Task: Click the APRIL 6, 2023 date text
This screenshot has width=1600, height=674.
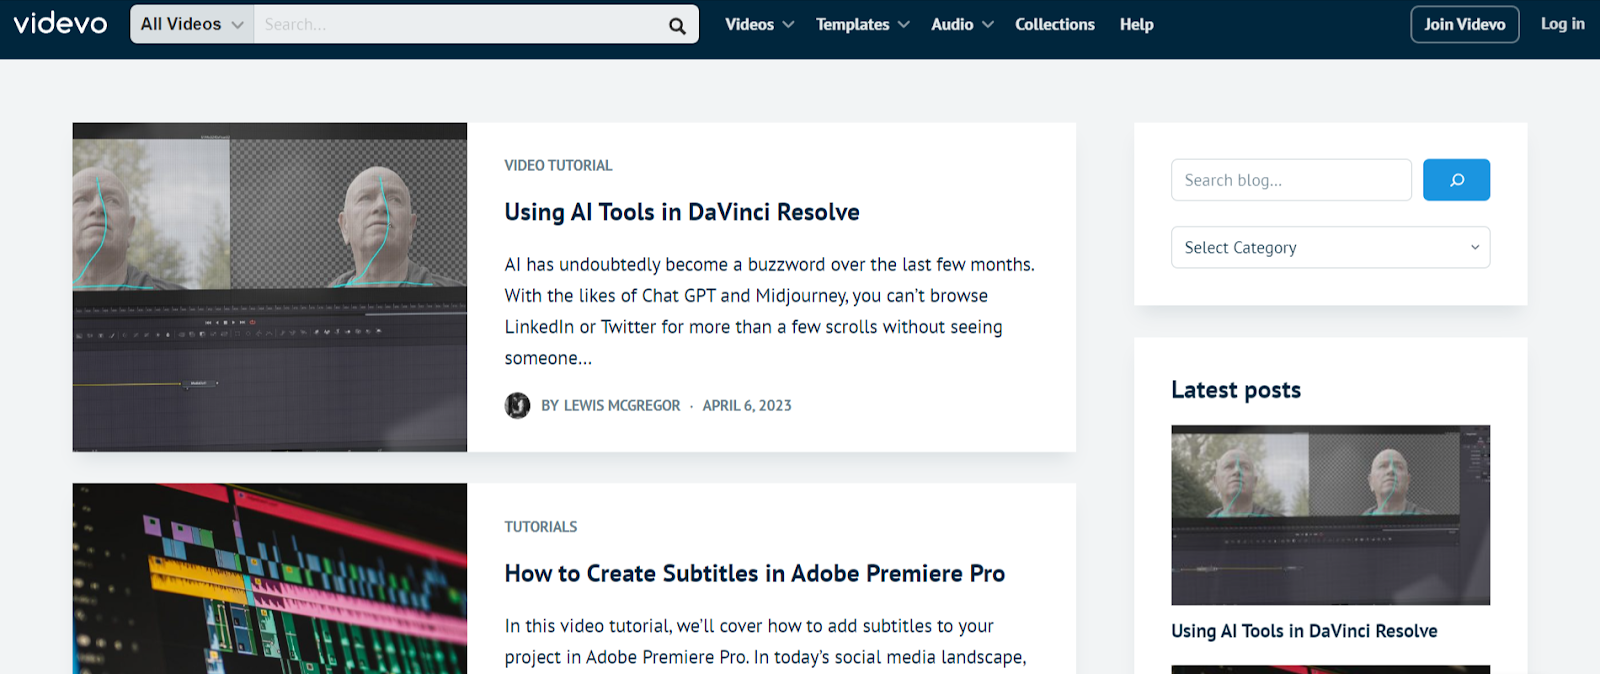Action: (747, 405)
